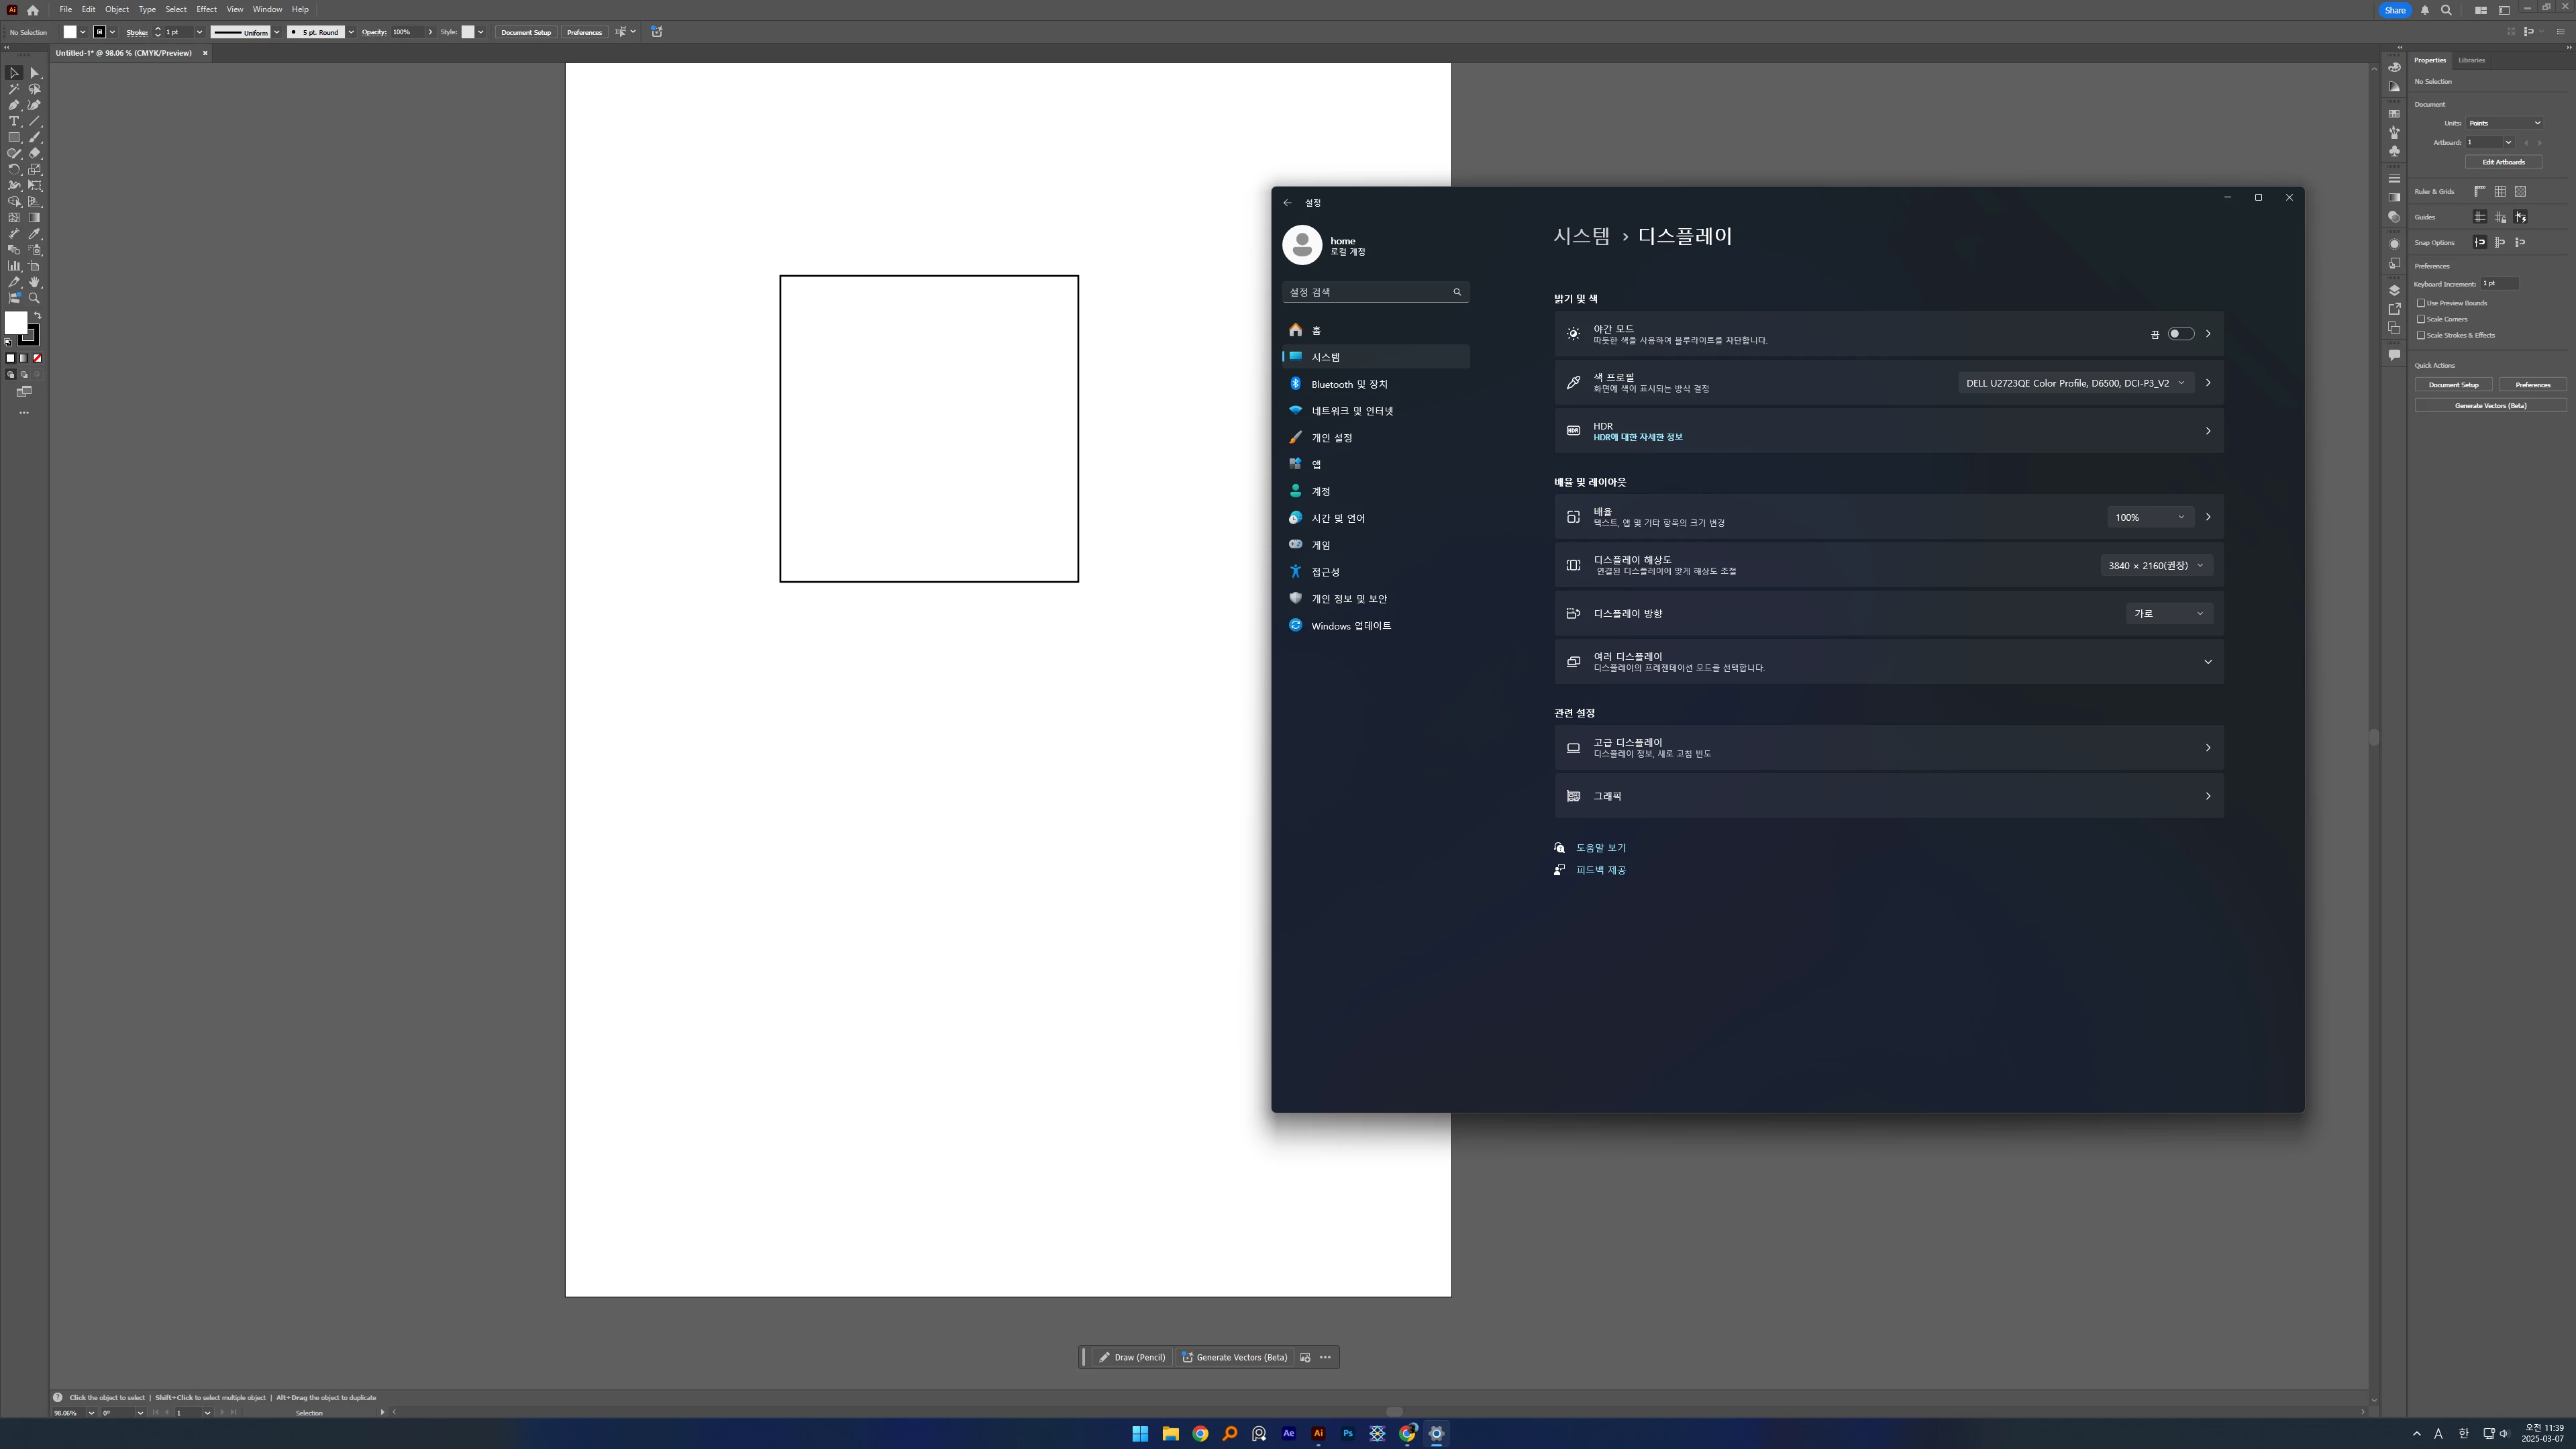
Task: Check the Scale Corners option
Action: pyautogui.click(x=2421, y=319)
